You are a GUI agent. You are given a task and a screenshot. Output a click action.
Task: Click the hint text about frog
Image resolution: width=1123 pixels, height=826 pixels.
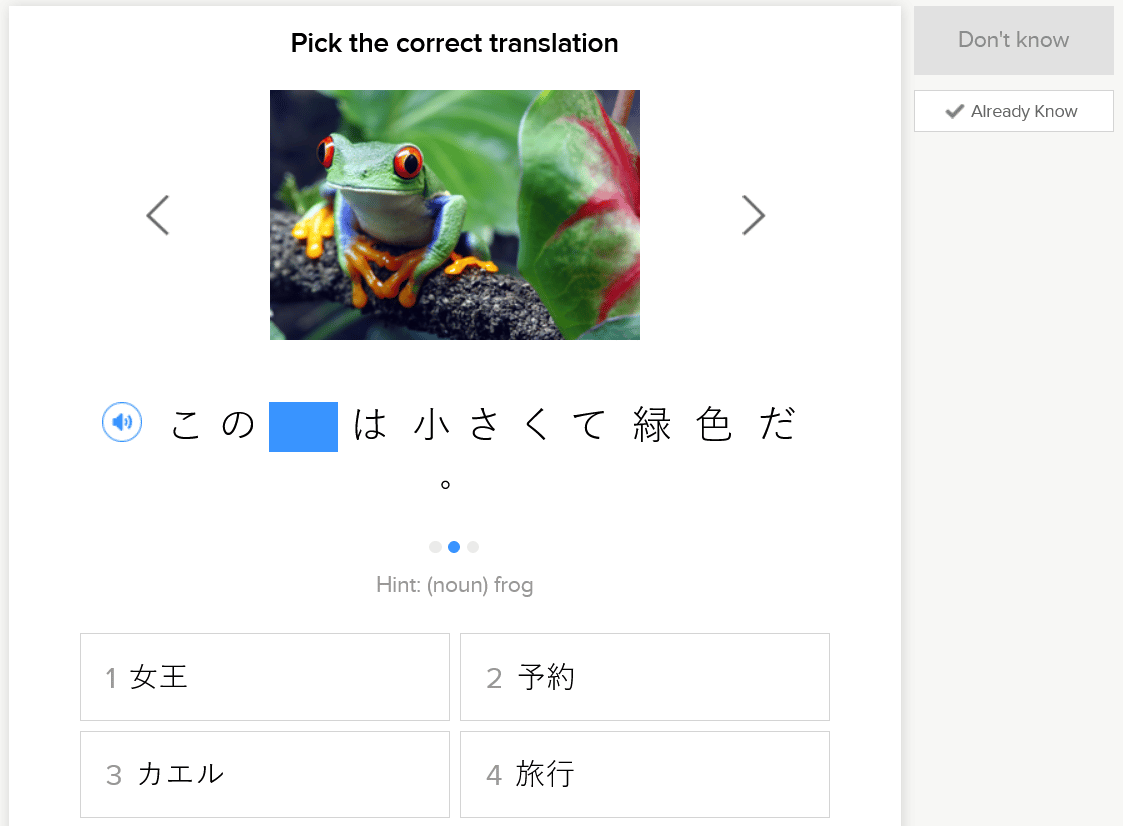455,585
